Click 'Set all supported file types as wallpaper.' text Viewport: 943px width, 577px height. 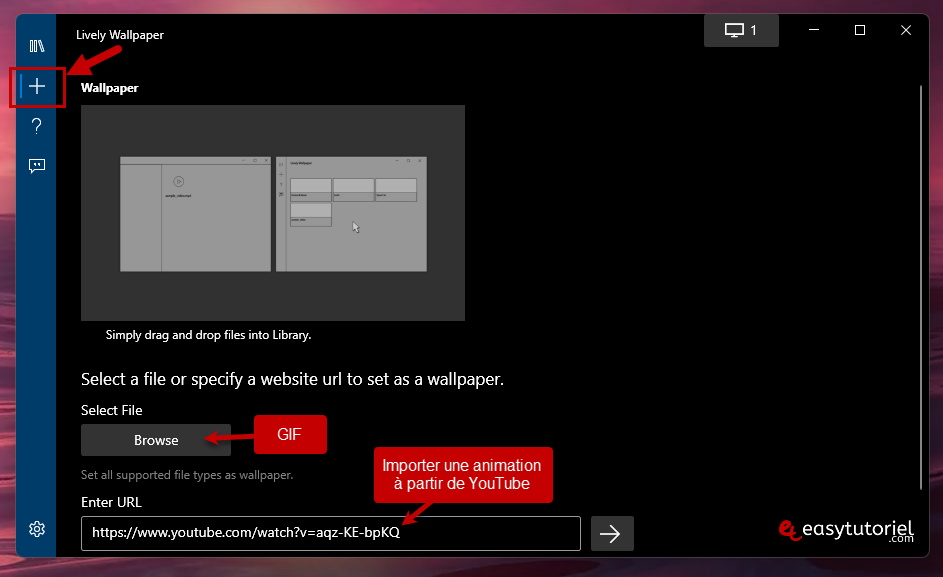tap(187, 475)
